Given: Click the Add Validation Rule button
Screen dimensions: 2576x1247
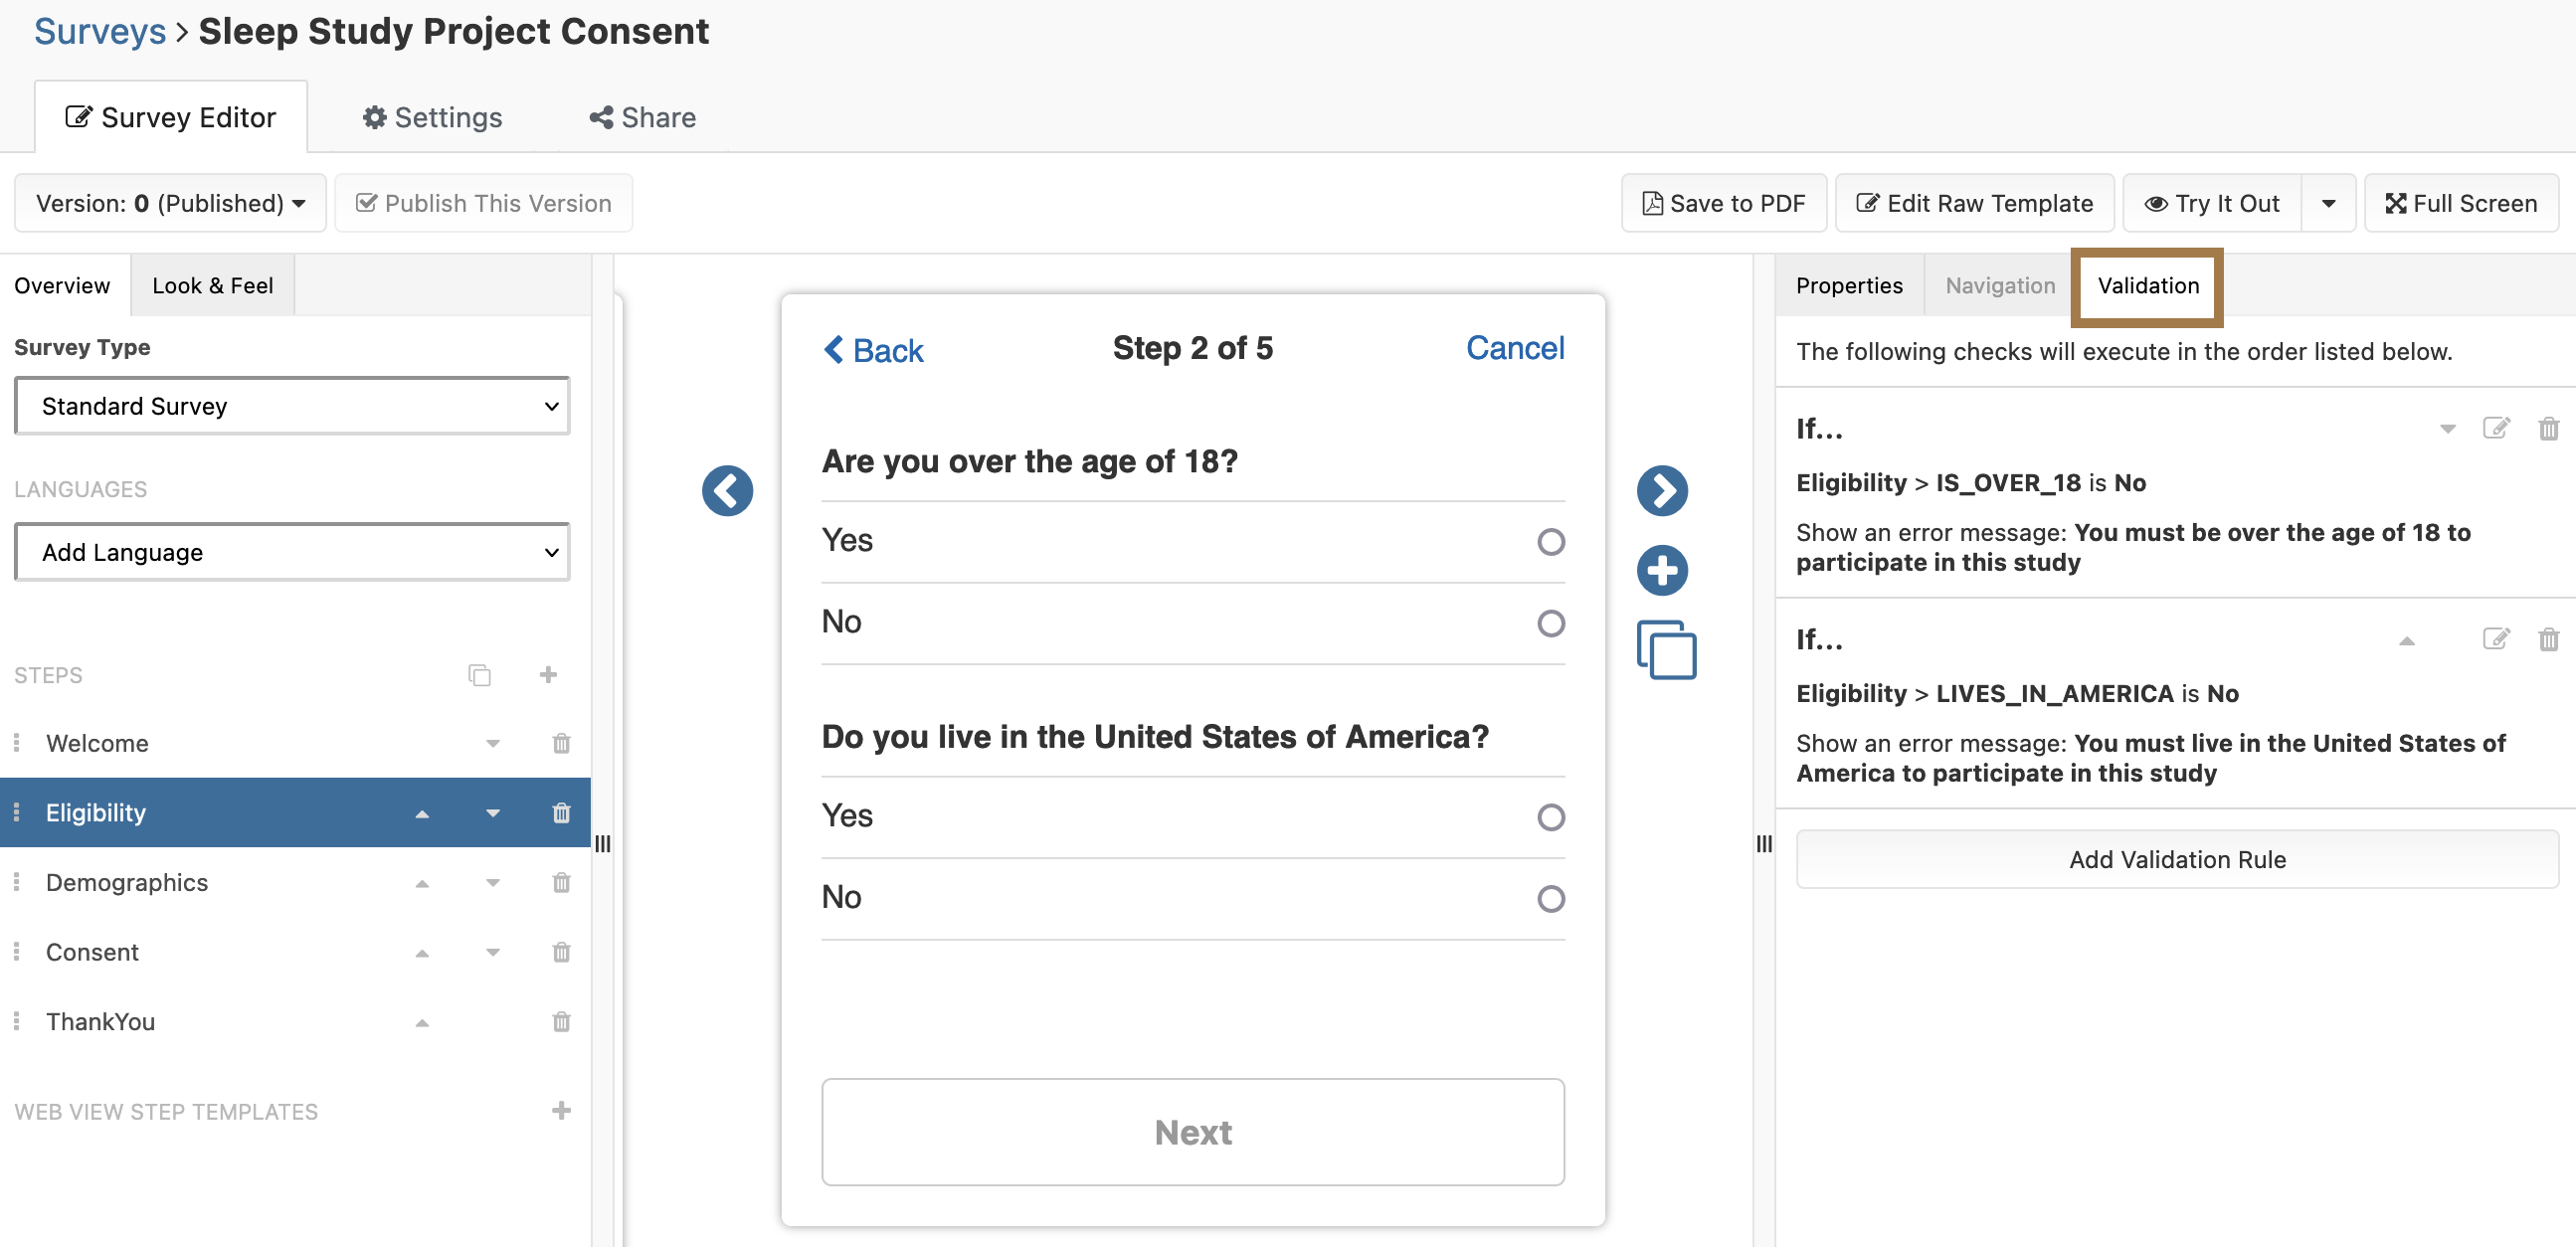Looking at the screenshot, I should pos(2176,859).
